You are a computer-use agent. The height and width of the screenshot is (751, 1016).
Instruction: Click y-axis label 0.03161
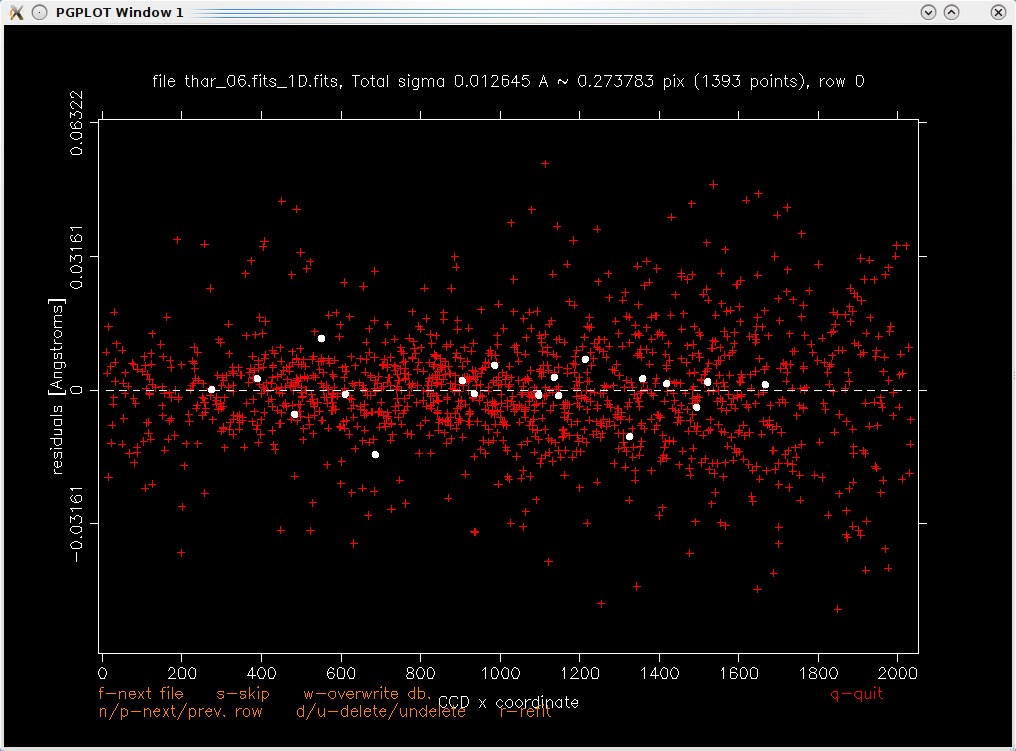pyautogui.click(x=76, y=257)
